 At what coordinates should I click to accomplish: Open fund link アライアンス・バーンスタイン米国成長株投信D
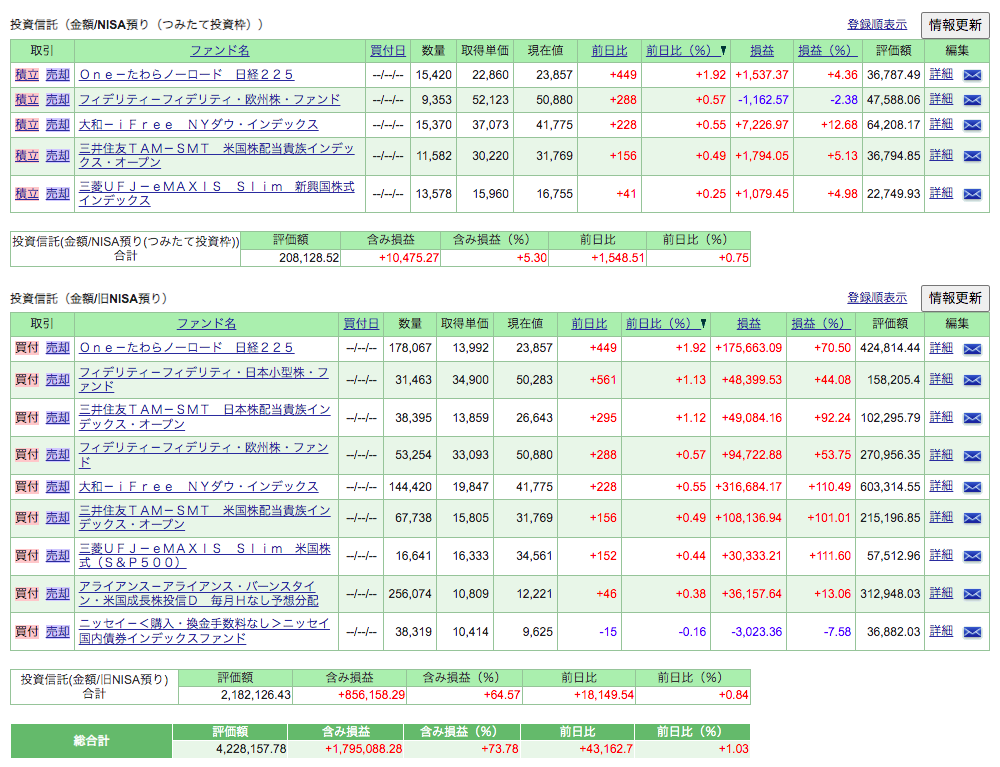(x=198, y=593)
